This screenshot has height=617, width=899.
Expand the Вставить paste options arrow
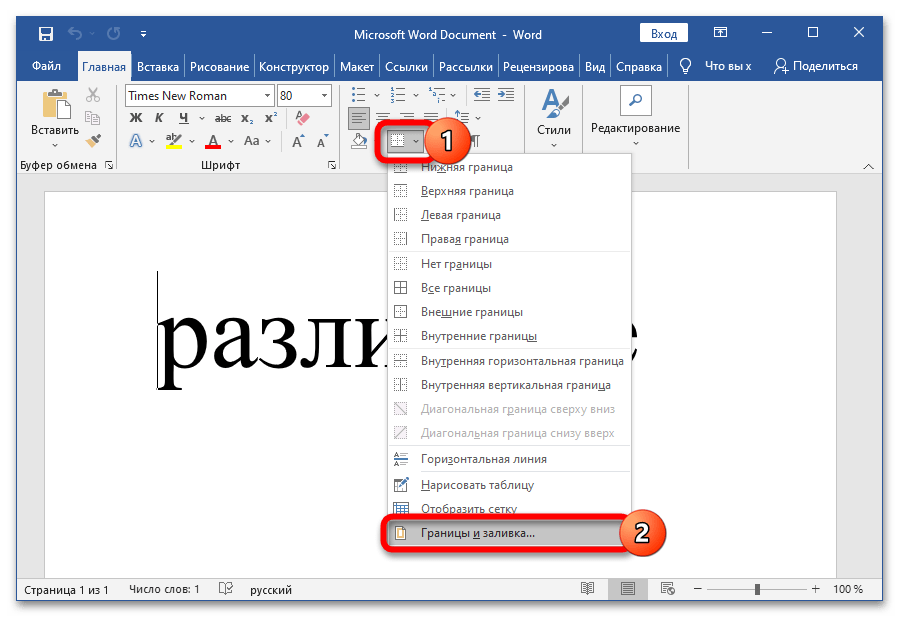pyautogui.click(x=55, y=145)
